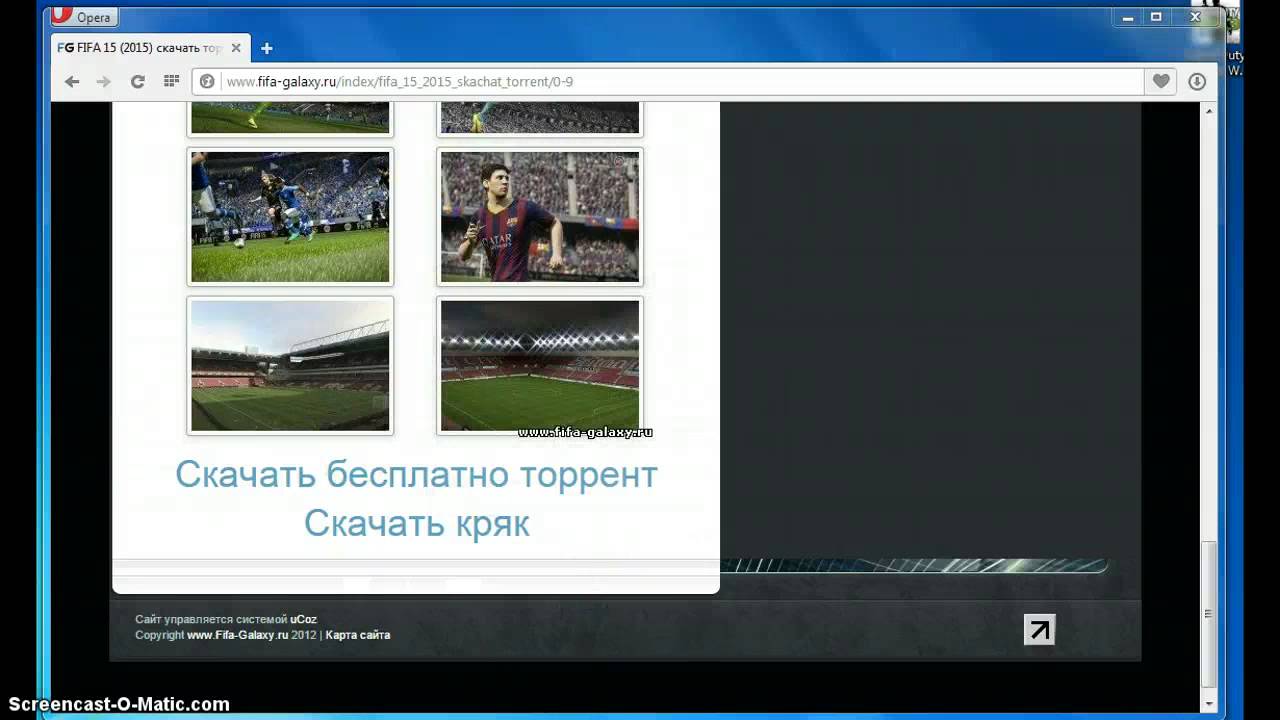Click the site info globe icon
The height and width of the screenshot is (720, 1280).
(x=207, y=82)
